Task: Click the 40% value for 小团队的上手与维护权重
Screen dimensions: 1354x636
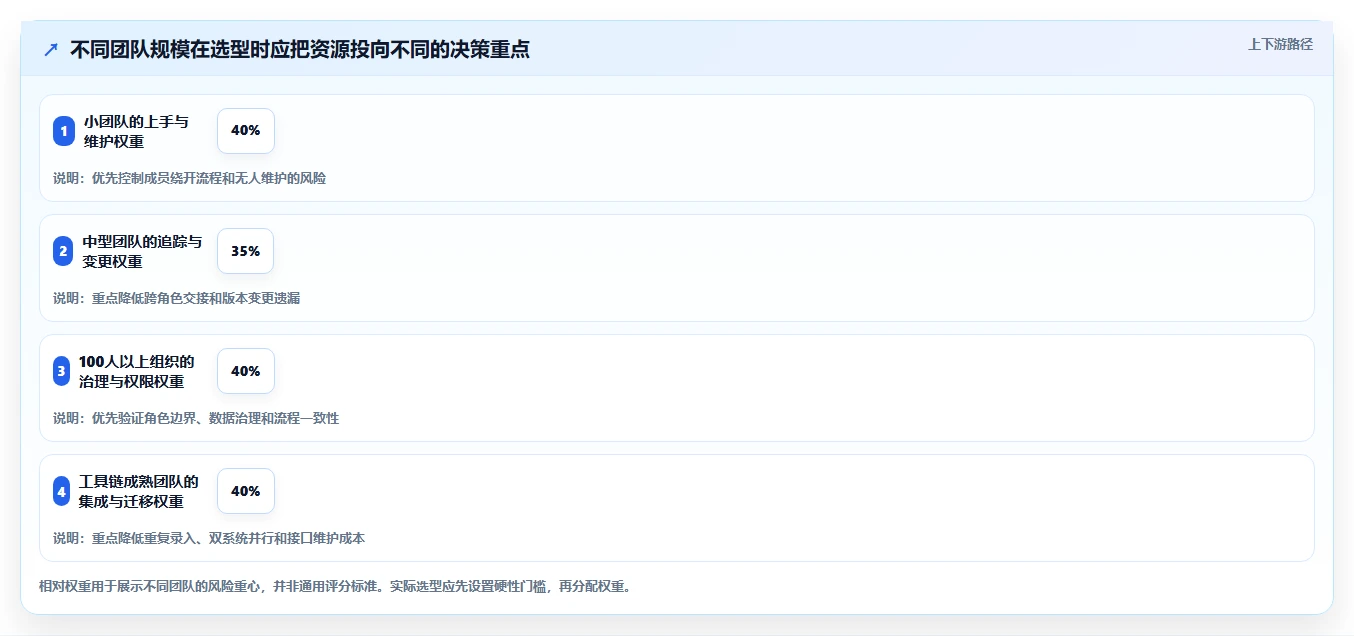Action: (246, 131)
